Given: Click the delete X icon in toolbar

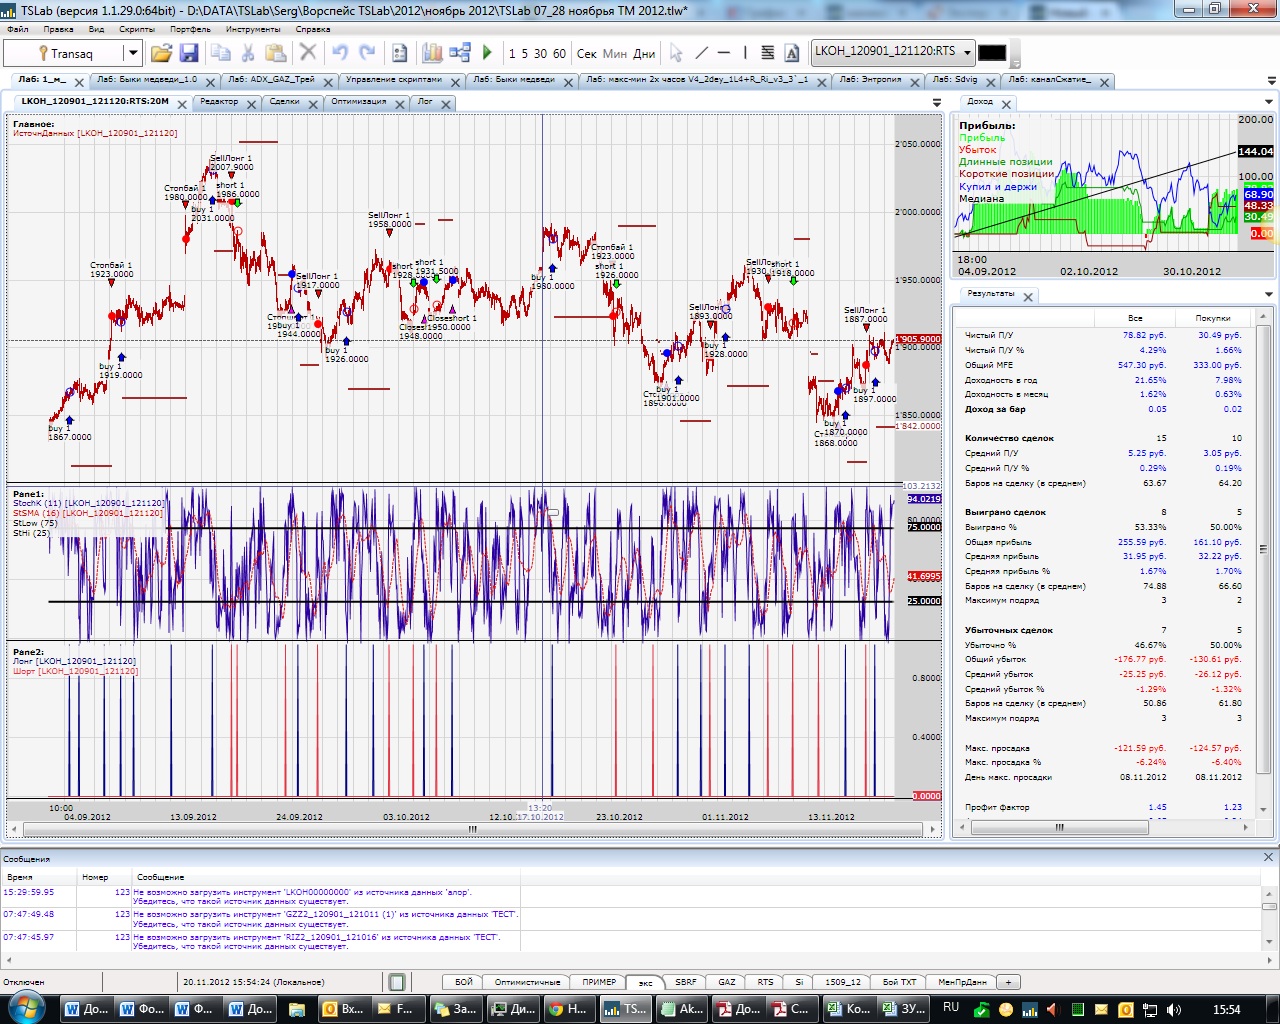Looking at the screenshot, I should (x=308, y=53).
